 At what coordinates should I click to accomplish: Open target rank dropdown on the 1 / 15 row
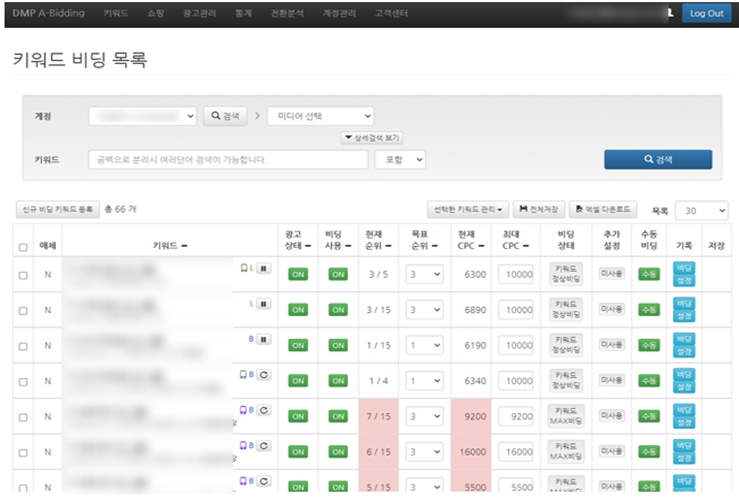click(x=424, y=345)
